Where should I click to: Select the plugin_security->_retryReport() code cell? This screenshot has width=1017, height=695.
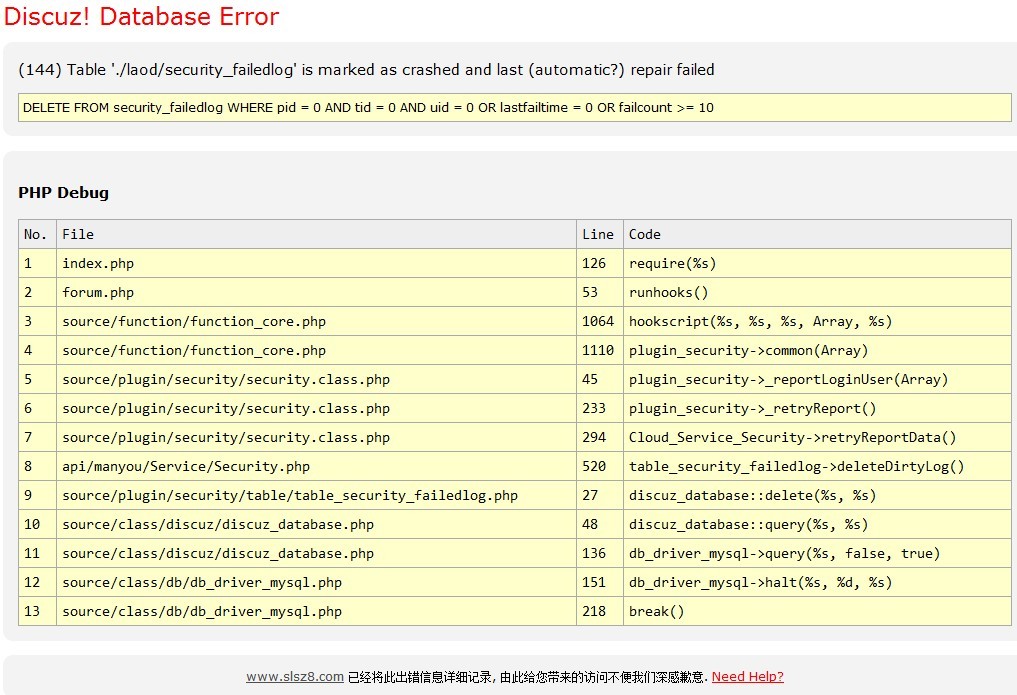coord(817,408)
